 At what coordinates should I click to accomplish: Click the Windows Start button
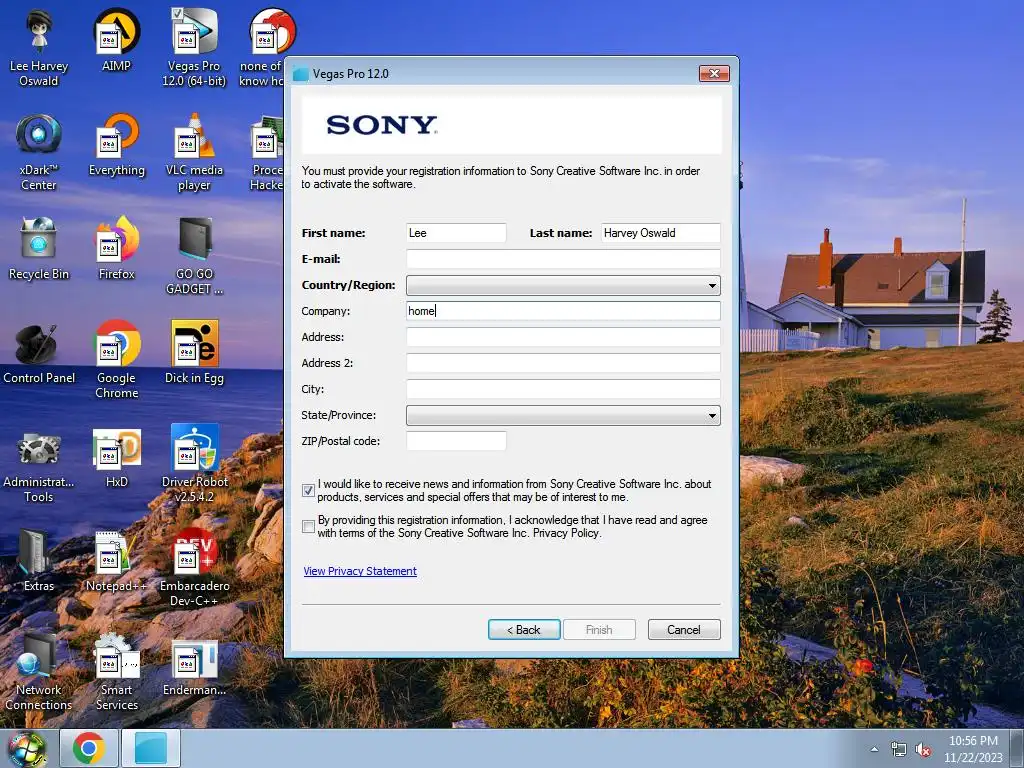coord(27,748)
